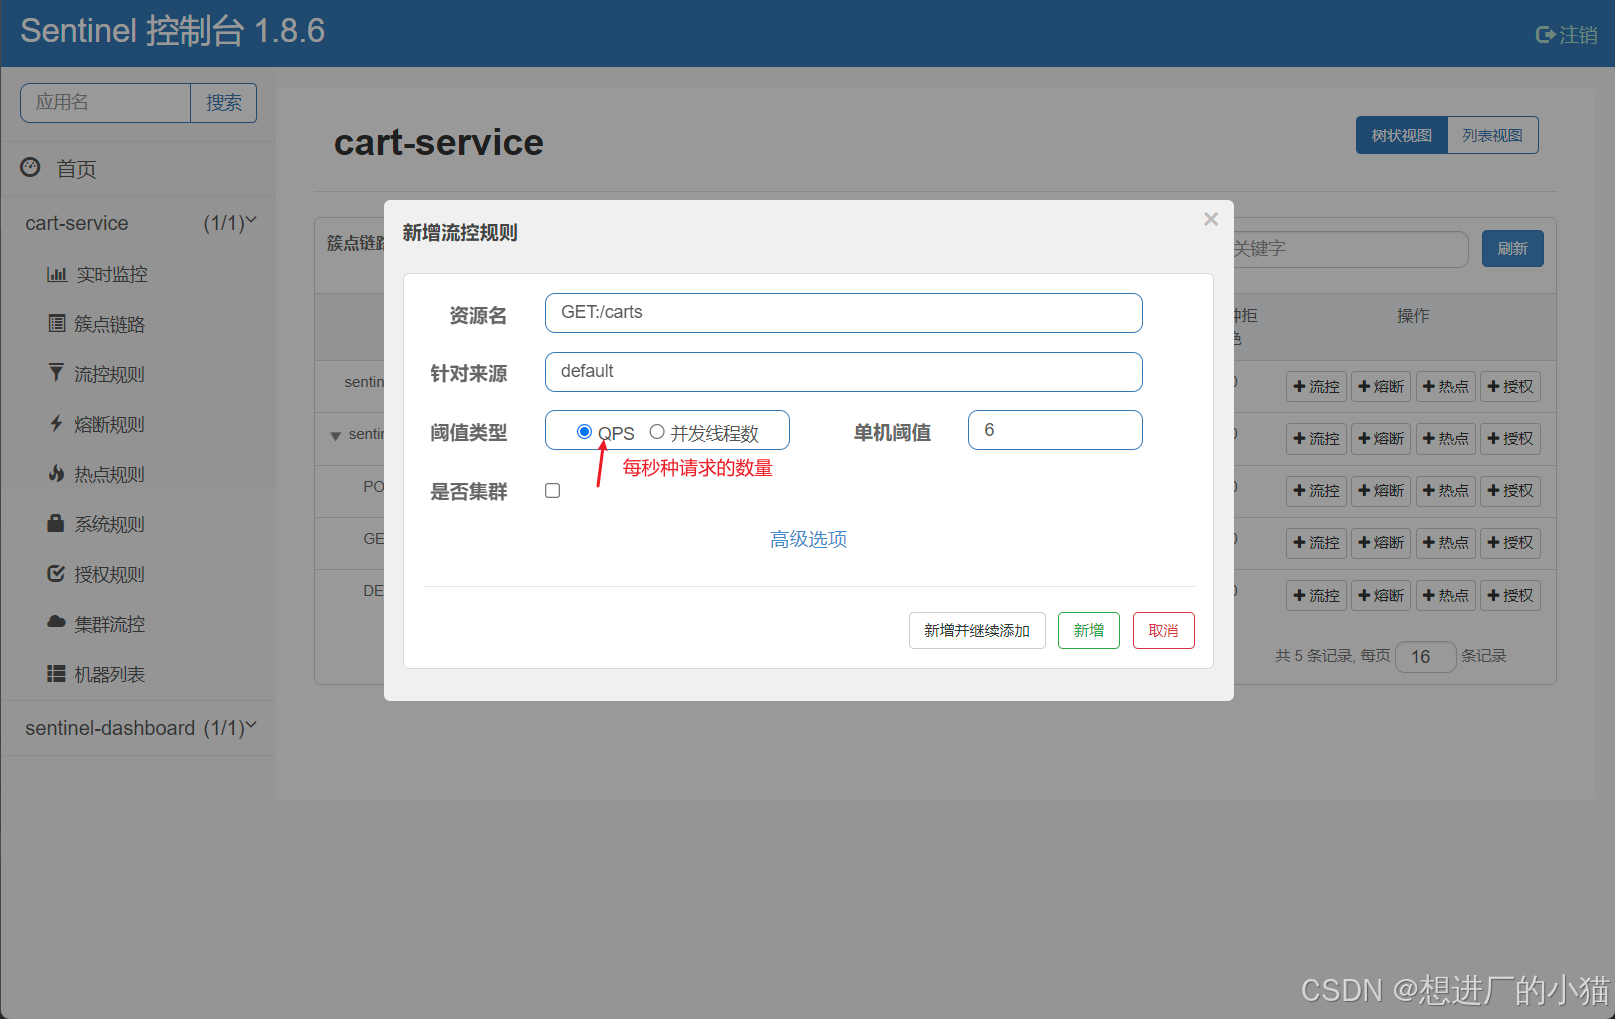Screen dimensions: 1615x1019
Task: Click the Sentinel 控制台 1.8.6 title
Action: (172, 31)
